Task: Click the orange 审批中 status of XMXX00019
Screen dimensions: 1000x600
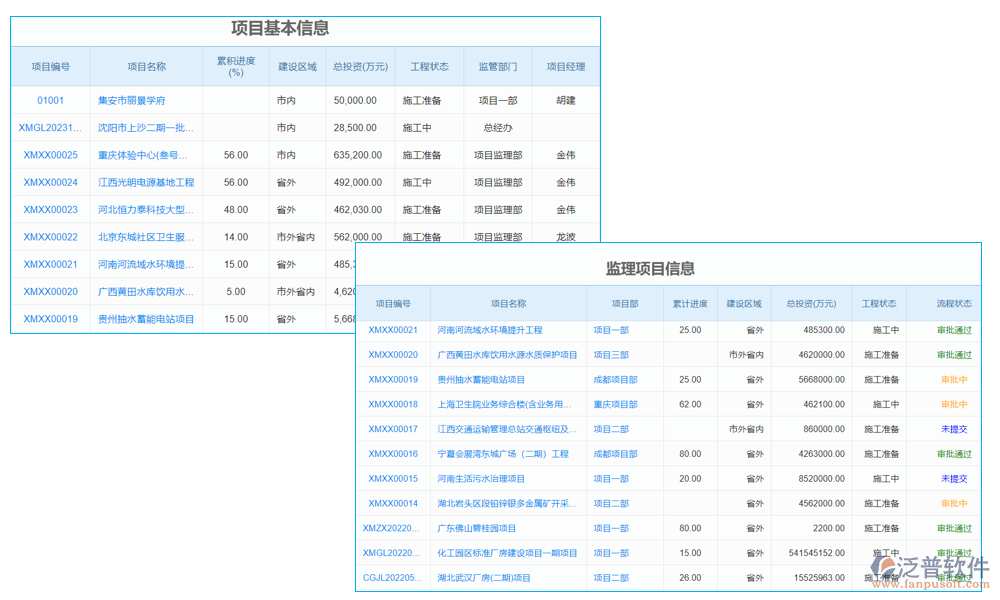Action: (x=952, y=379)
